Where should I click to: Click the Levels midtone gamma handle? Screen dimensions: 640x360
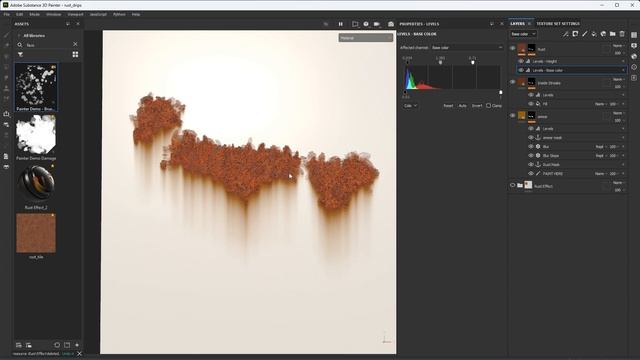click(440, 62)
